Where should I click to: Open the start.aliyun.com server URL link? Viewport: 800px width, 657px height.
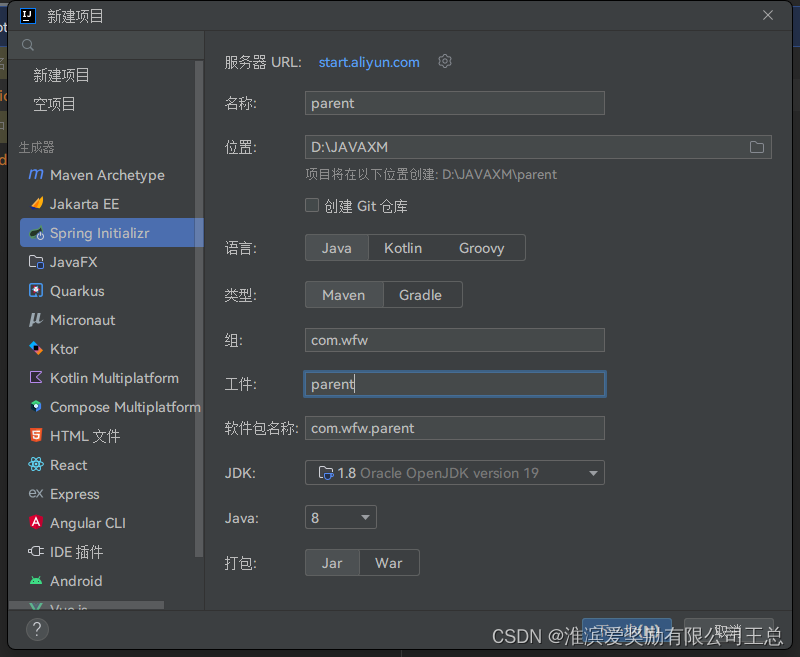point(369,62)
